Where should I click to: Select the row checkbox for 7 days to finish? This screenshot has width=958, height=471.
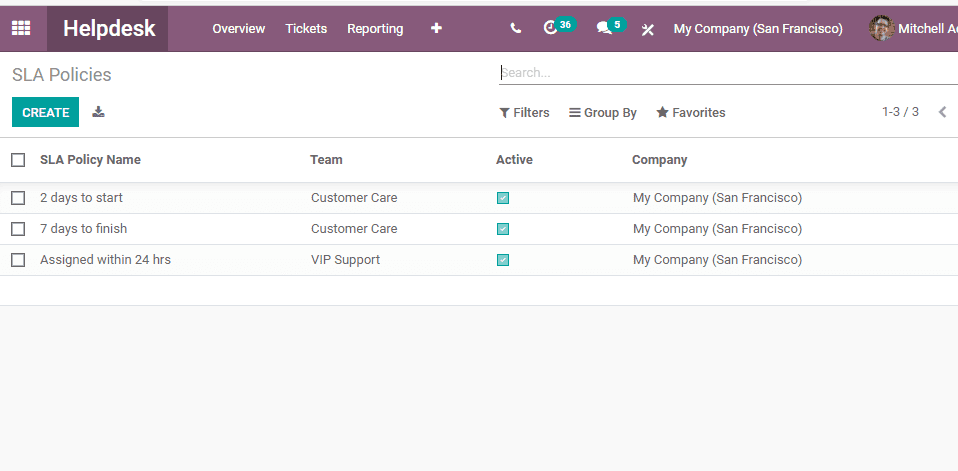(18, 229)
